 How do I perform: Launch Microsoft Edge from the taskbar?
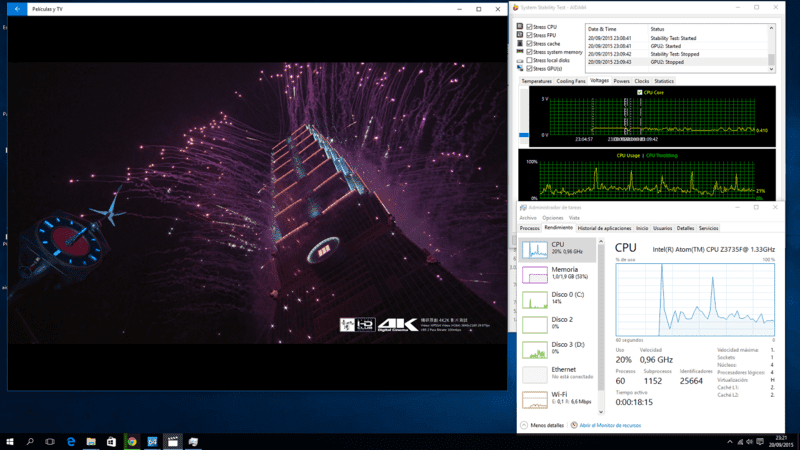[x=71, y=442]
